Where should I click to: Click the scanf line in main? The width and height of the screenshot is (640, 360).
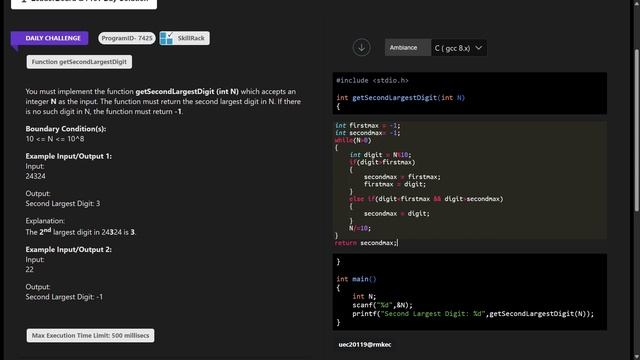(x=382, y=305)
